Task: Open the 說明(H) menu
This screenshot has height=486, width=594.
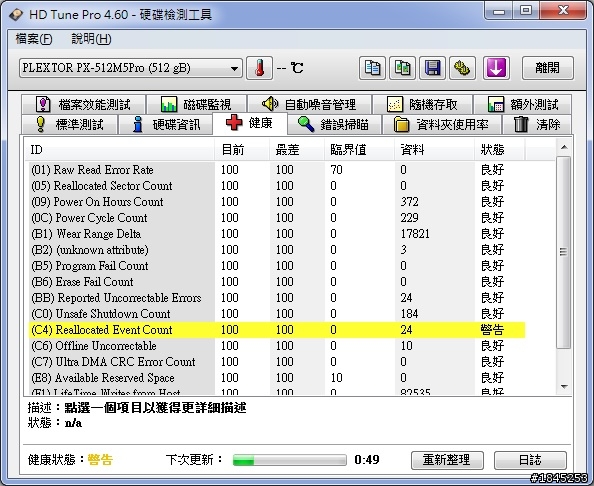Action: pos(91,39)
